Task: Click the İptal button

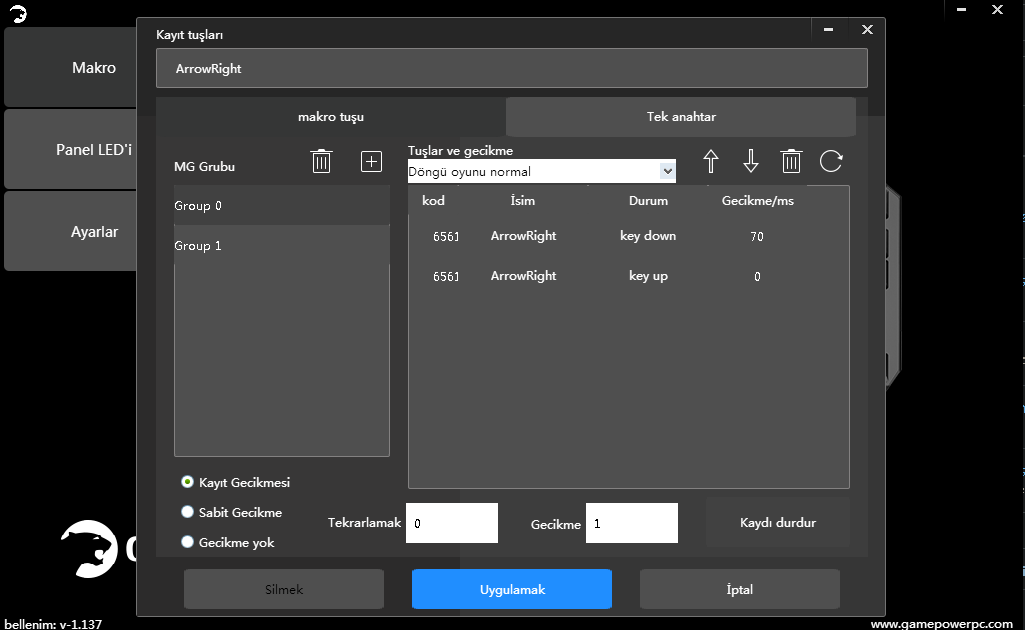Action: (x=739, y=589)
